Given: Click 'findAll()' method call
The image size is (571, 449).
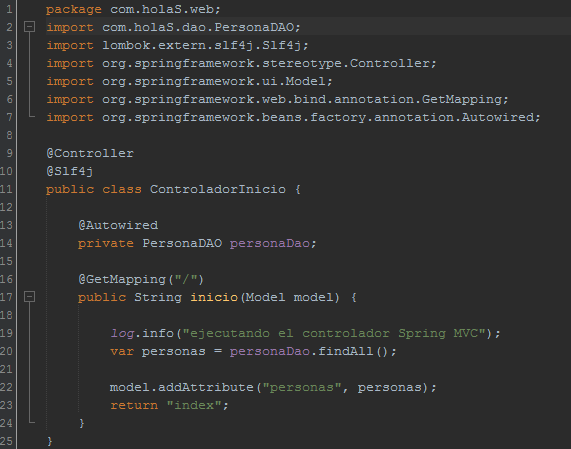Looking at the screenshot, I should [x=353, y=351].
